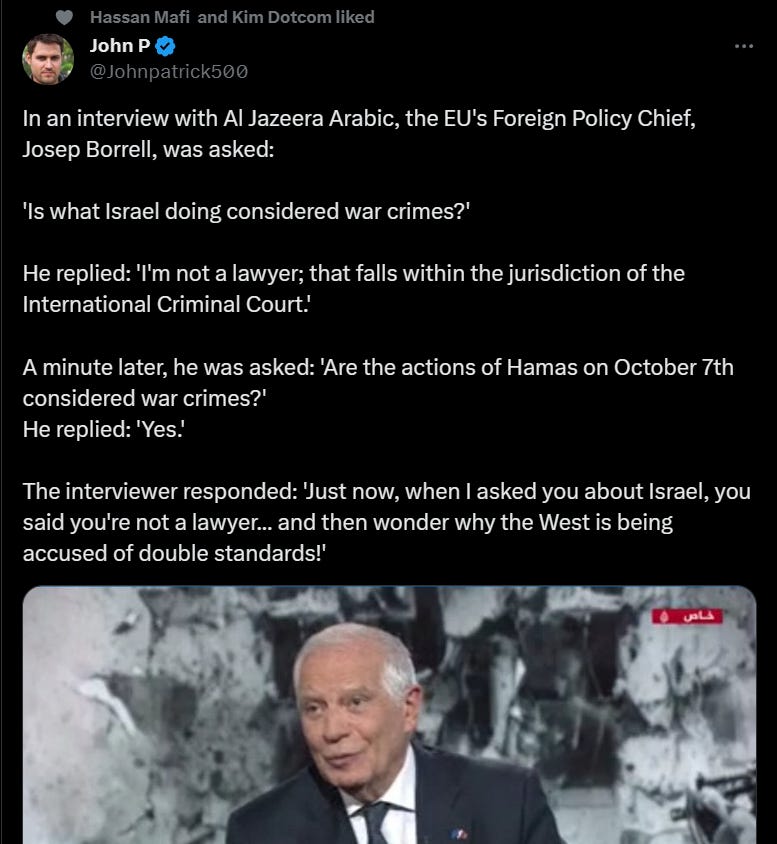This screenshot has width=777, height=844.
Task: Click the paragraph quoting the interviewer's response
Action: click(386, 522)
